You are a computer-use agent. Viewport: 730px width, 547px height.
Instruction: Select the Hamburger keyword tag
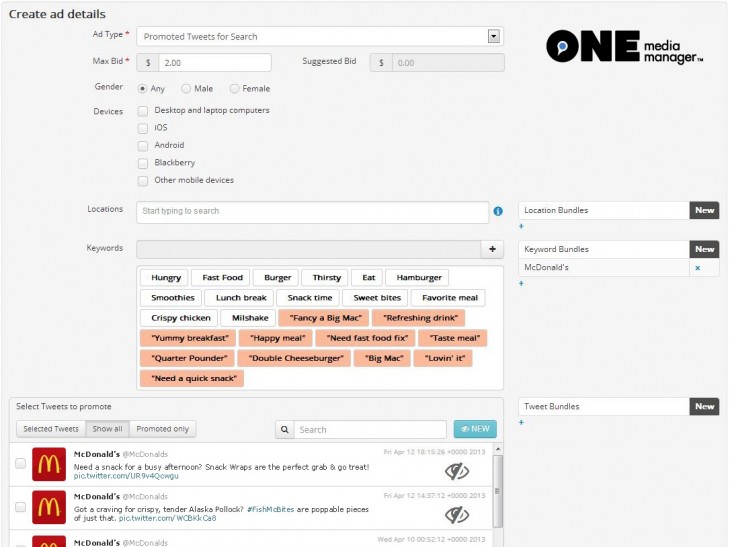point(419,278)
